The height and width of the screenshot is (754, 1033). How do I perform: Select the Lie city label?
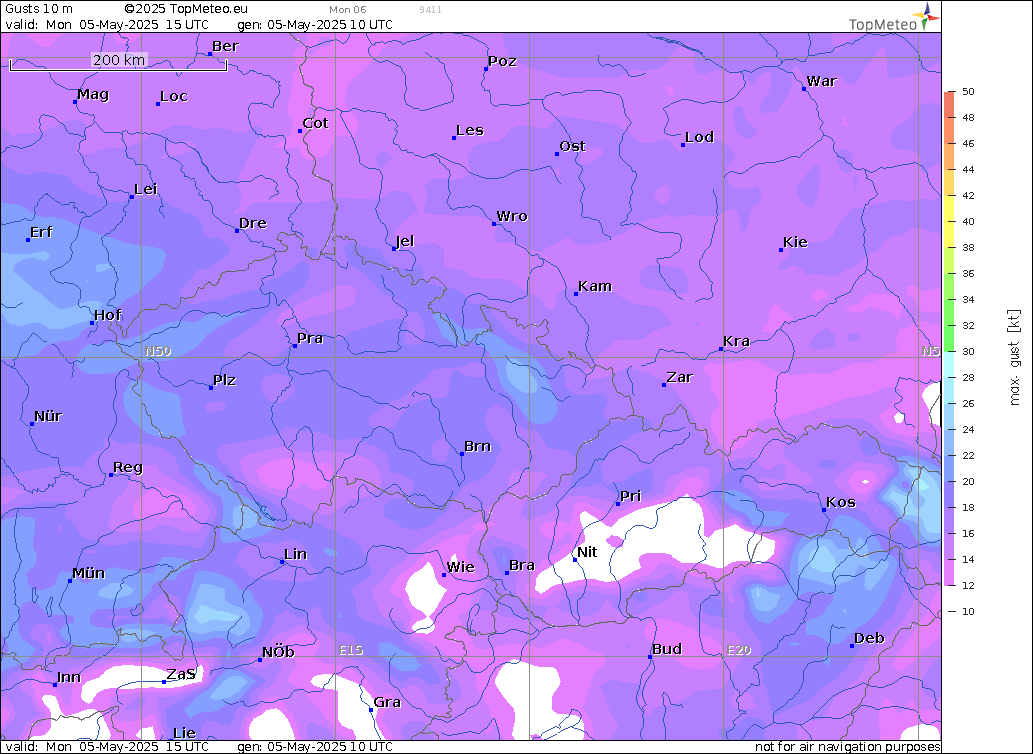pos(184,733)
